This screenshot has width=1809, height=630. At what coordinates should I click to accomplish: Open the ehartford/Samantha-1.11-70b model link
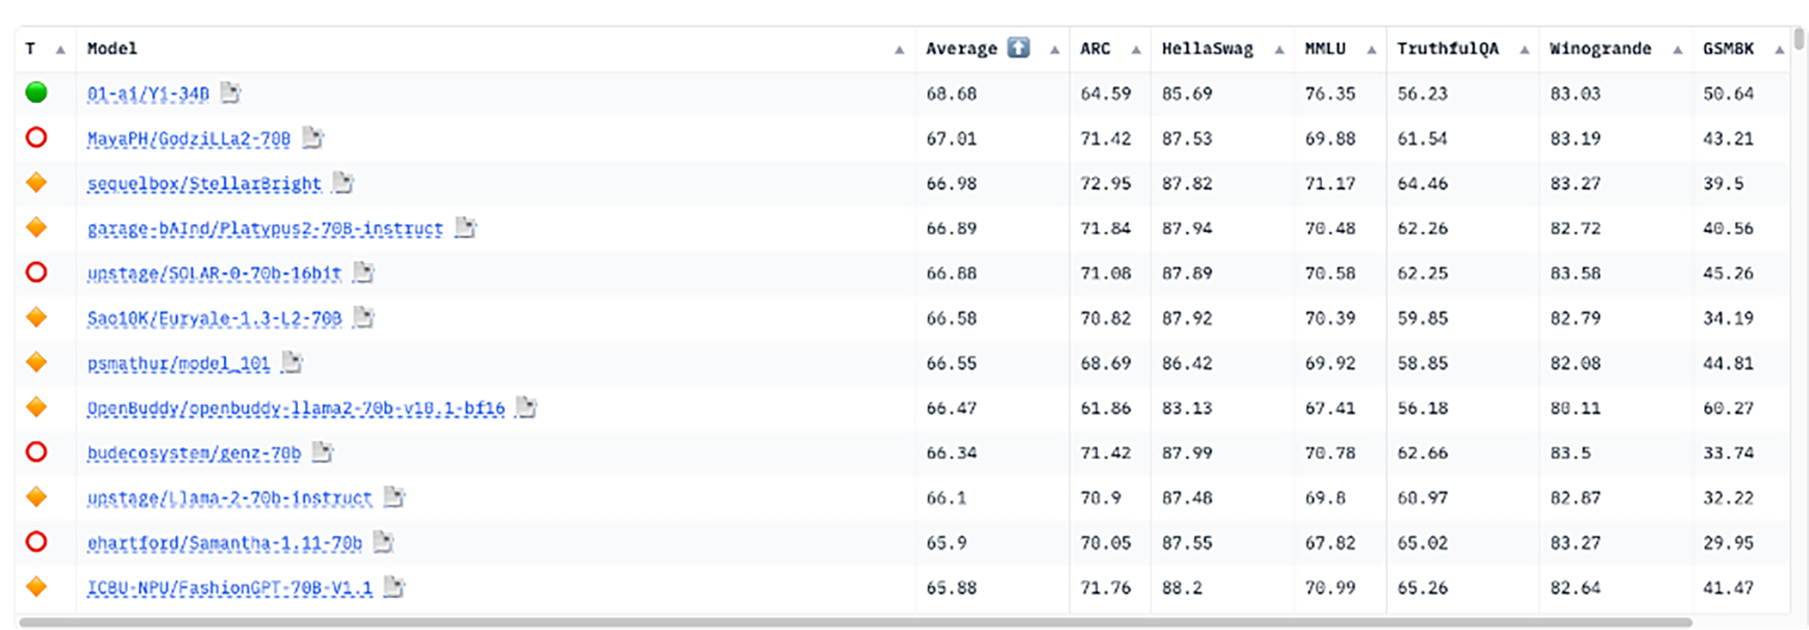(224, 543)
